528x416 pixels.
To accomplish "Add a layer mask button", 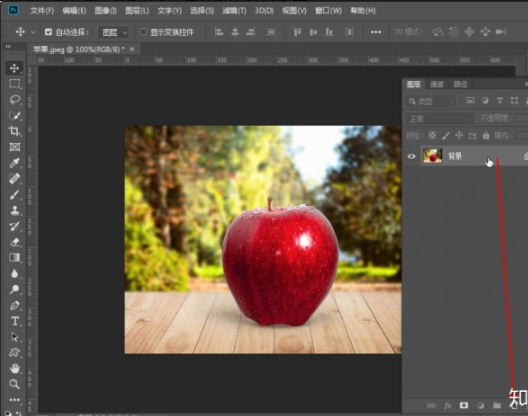I will [x=464, y=405].
